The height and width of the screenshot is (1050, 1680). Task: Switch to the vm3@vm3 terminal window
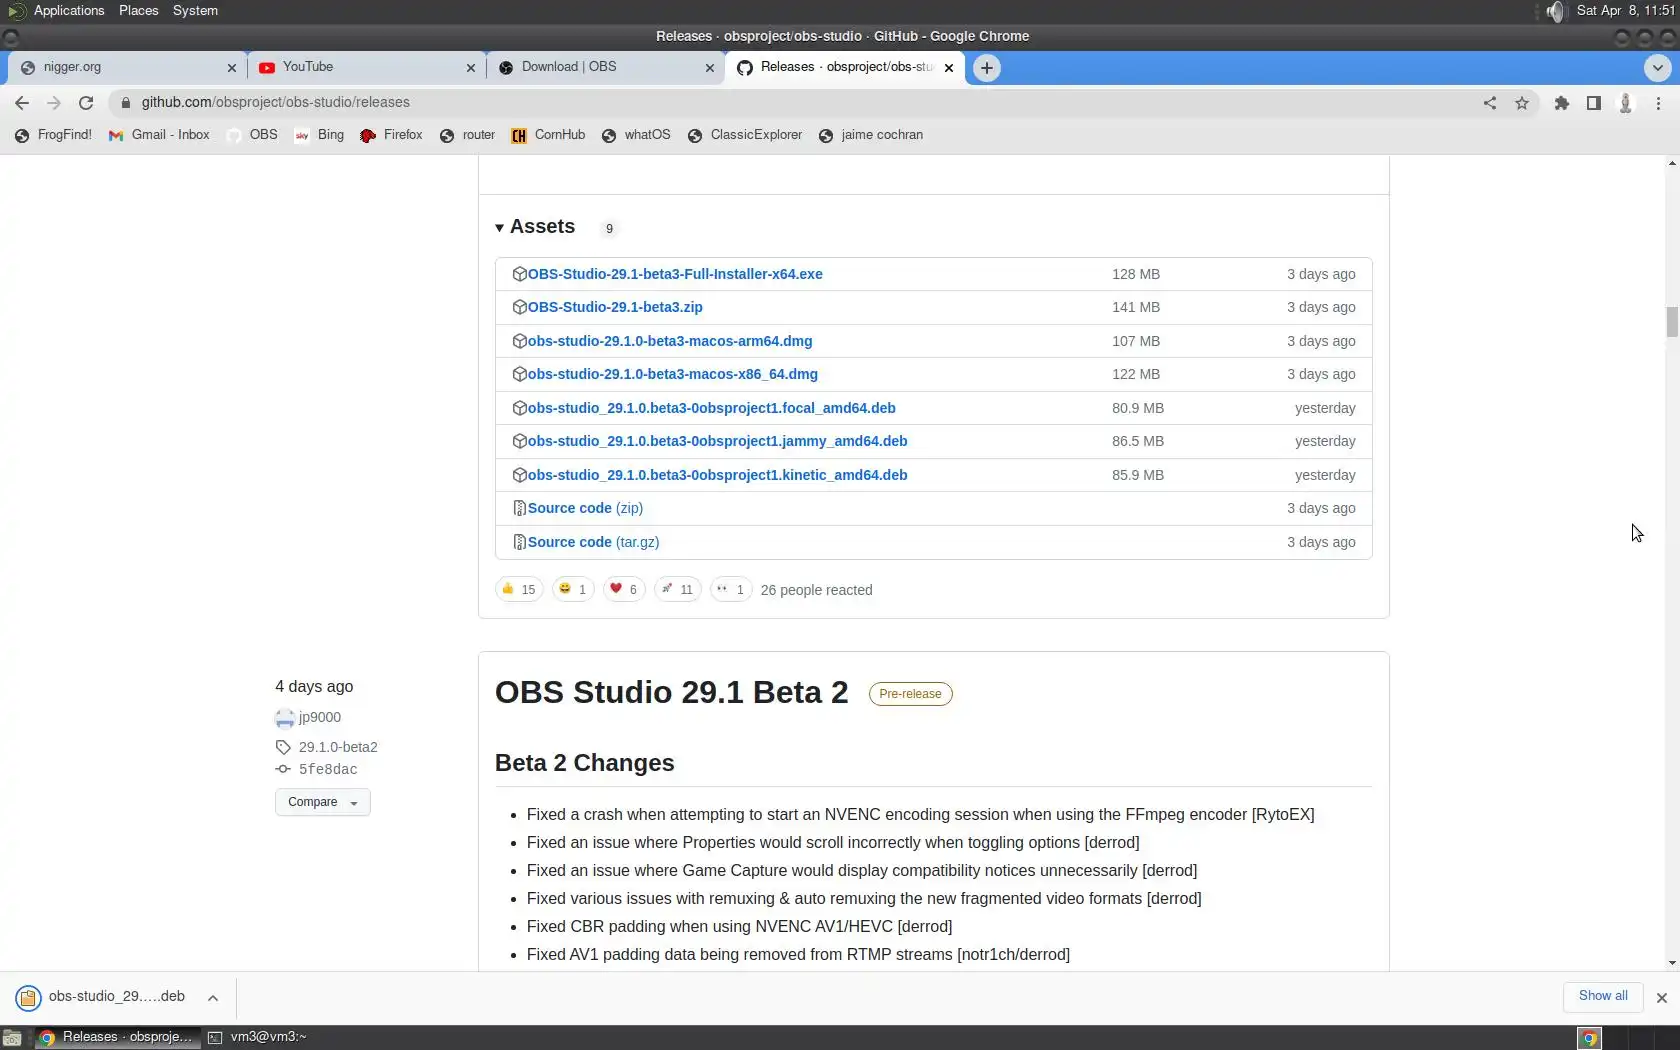(x=258, y=1038)
